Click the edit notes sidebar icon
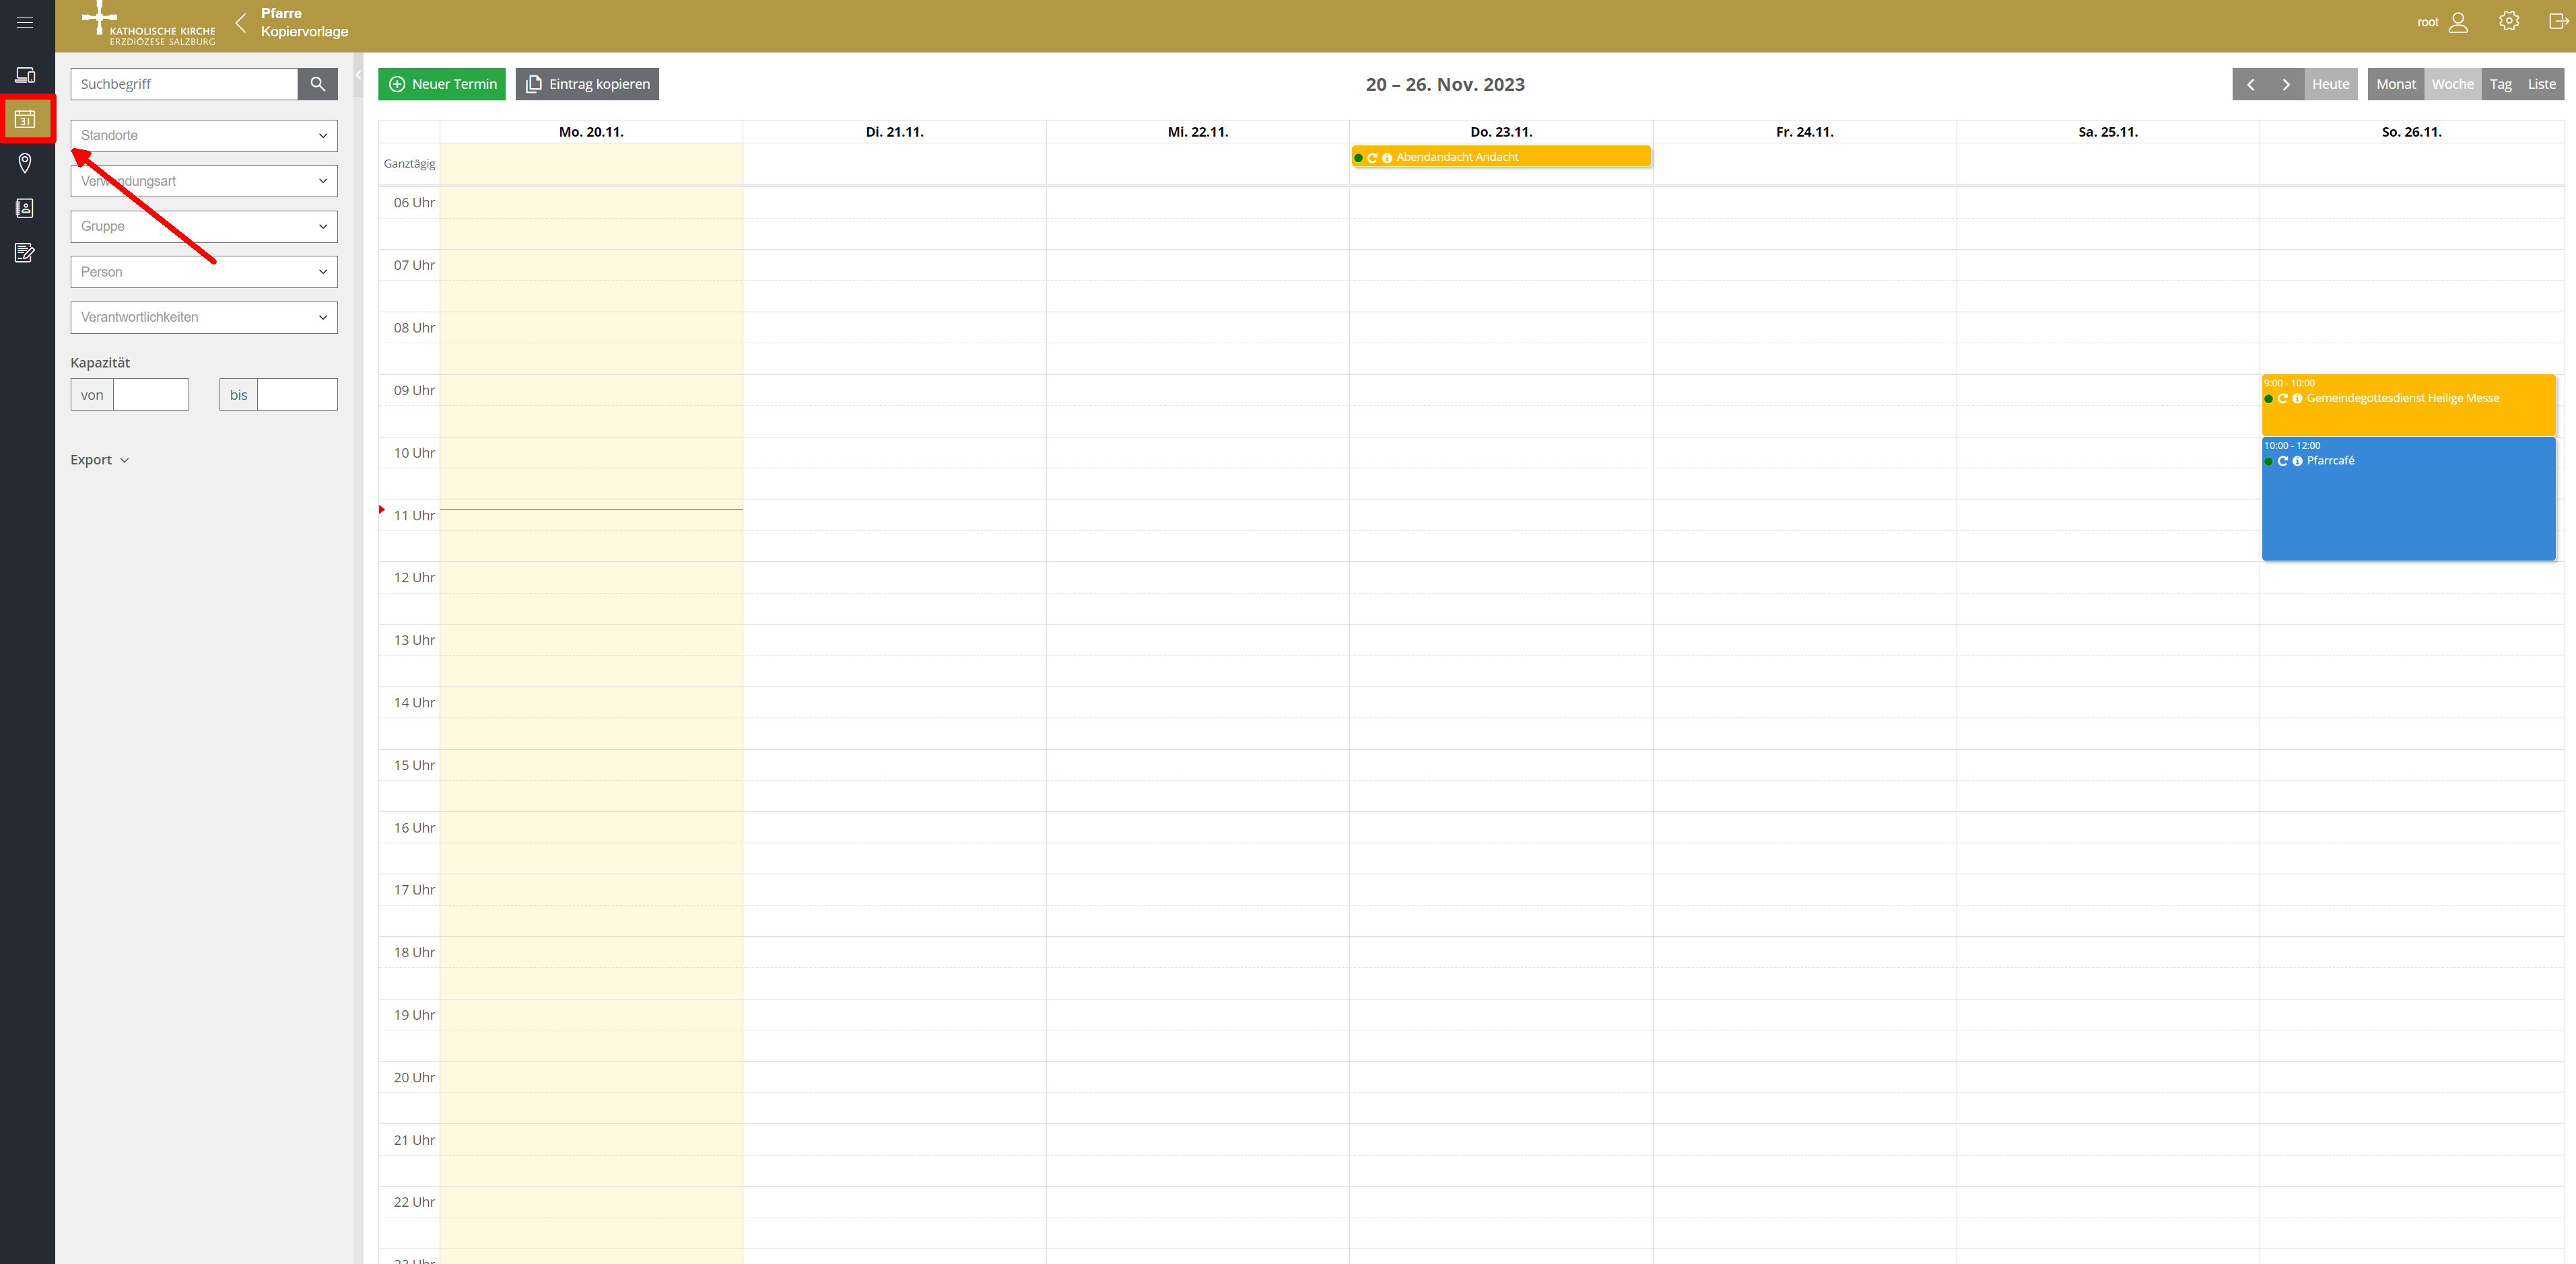The width and height of the screenshot is (2576, 1264). coord(25,252)
